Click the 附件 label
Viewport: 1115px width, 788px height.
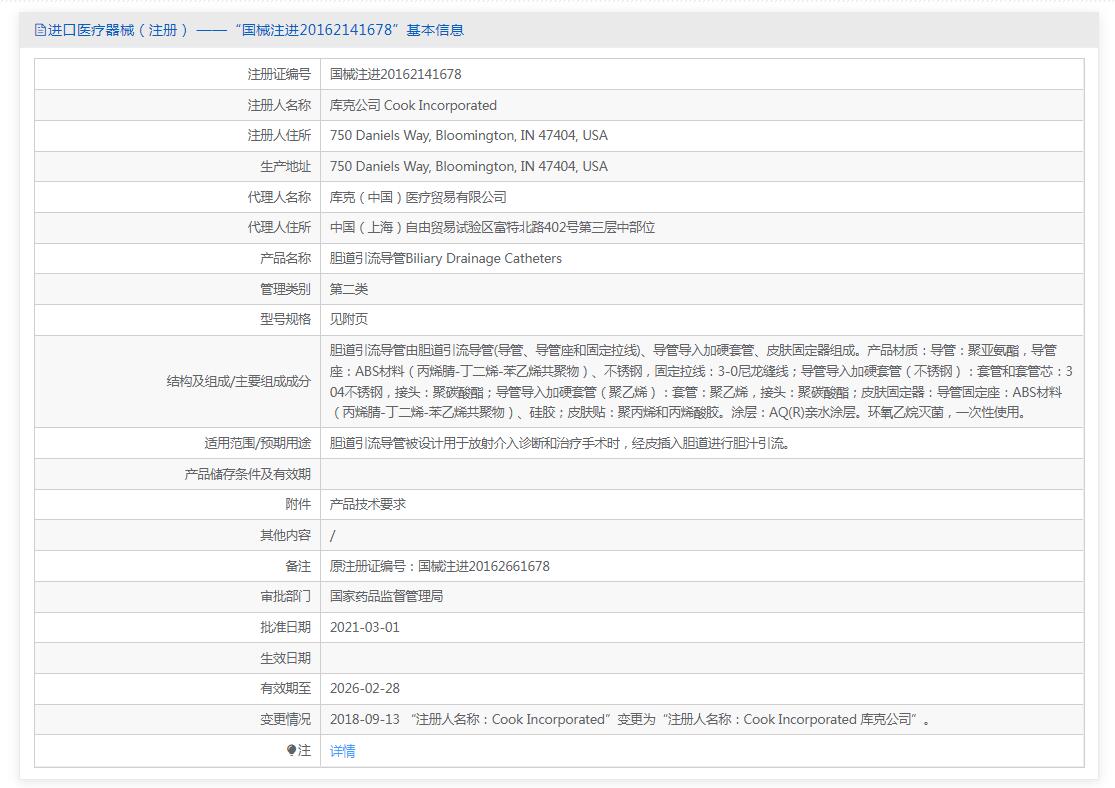pos(298,504)
